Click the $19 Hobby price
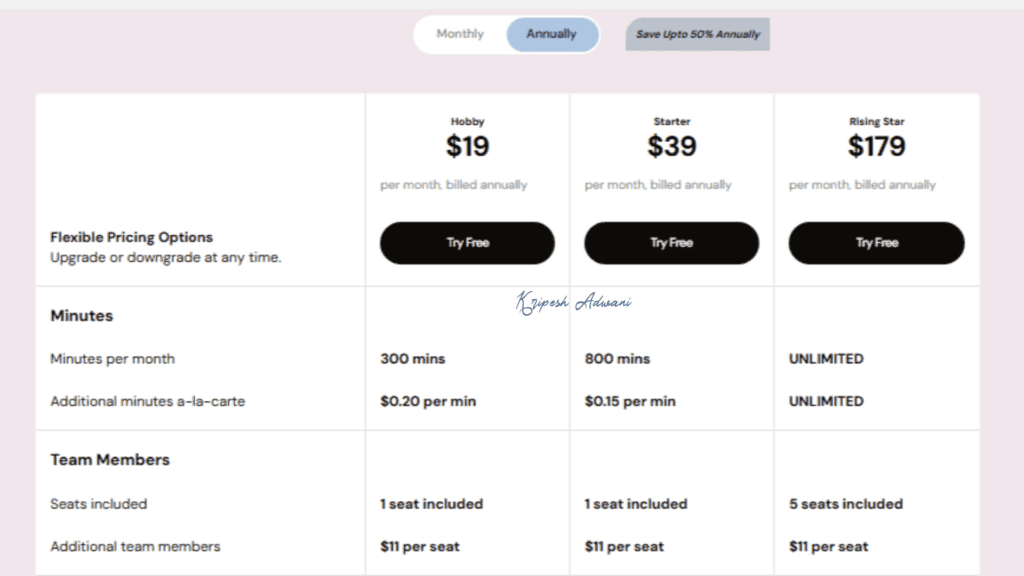The width and height of the screenshot is (1024, 576). (x=467, y=146)
